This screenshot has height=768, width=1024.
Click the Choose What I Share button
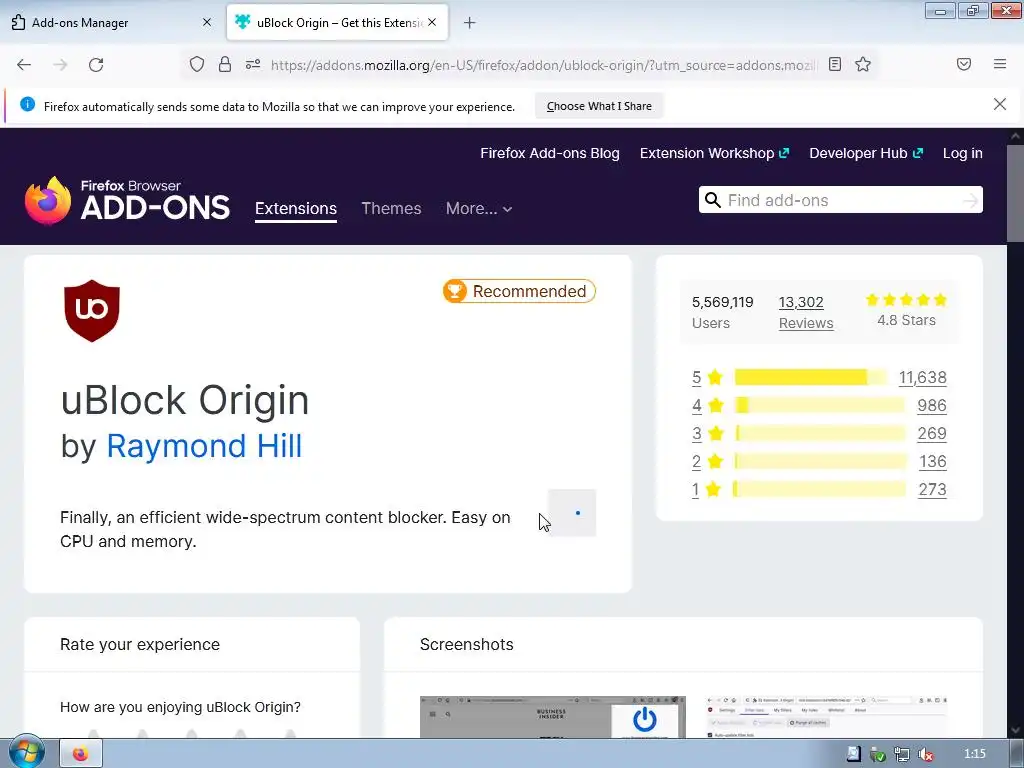[599, 106]
